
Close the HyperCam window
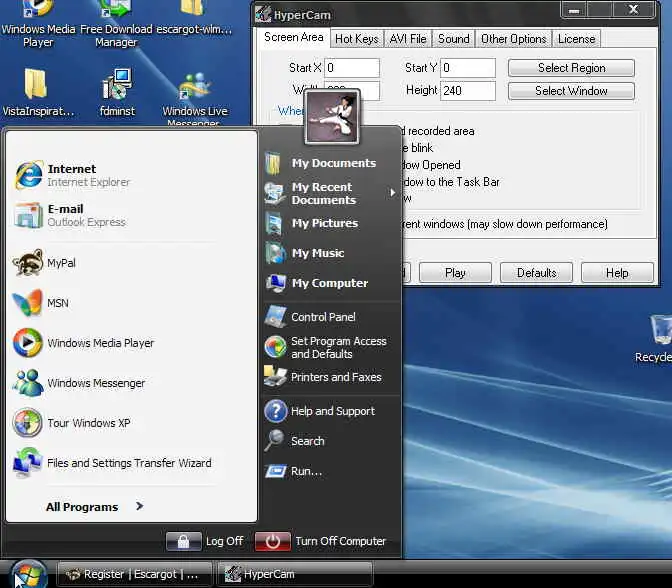click(633, 9)
